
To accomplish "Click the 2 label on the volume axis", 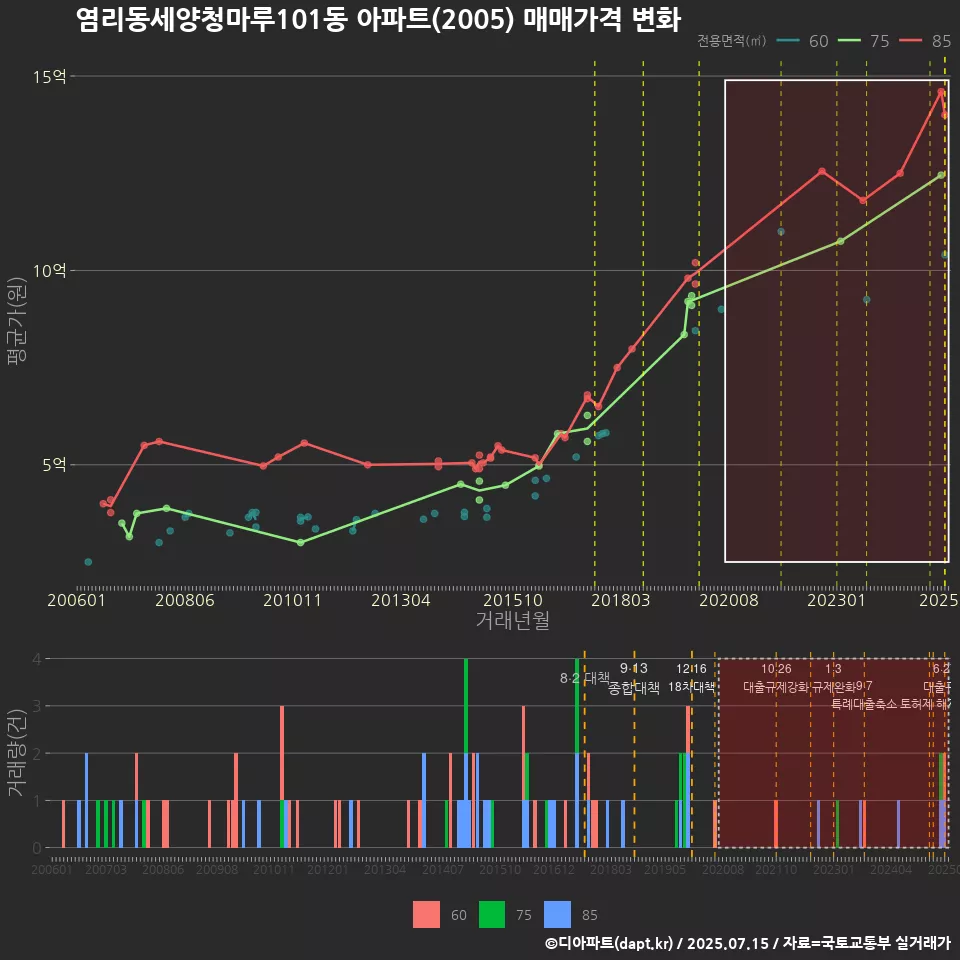I will [37, 754].
